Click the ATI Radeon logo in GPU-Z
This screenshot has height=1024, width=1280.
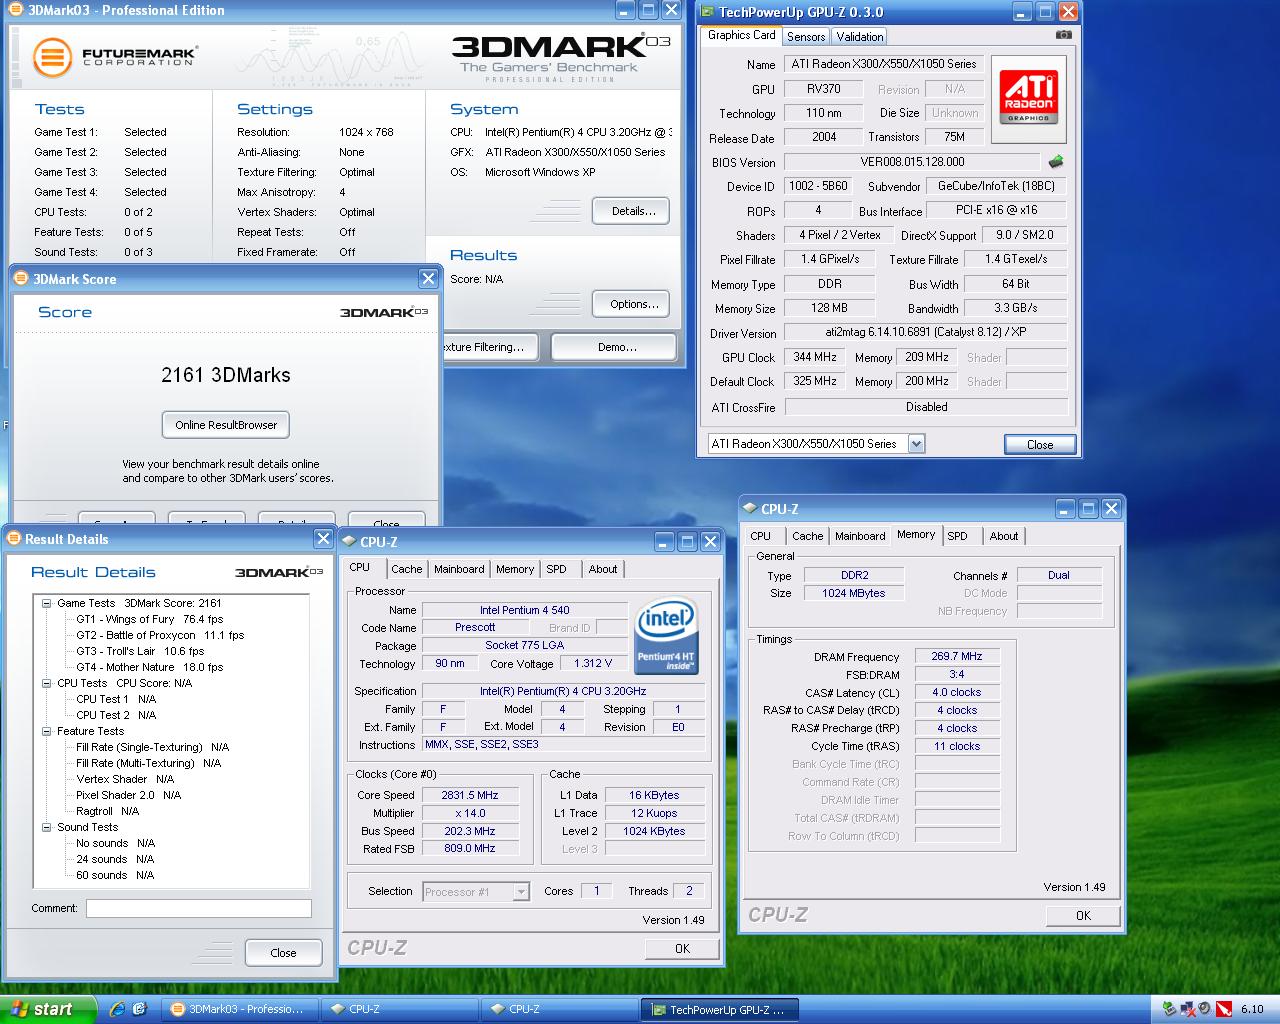tap(1029, 98)
